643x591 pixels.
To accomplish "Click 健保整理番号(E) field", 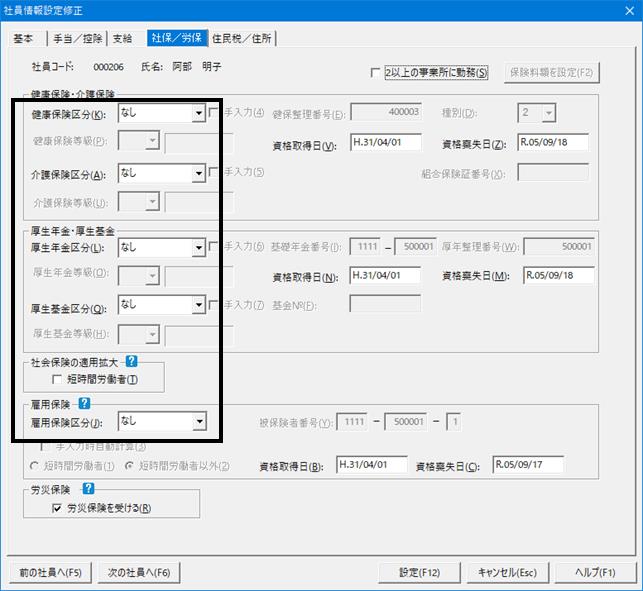I will (386, 112).
